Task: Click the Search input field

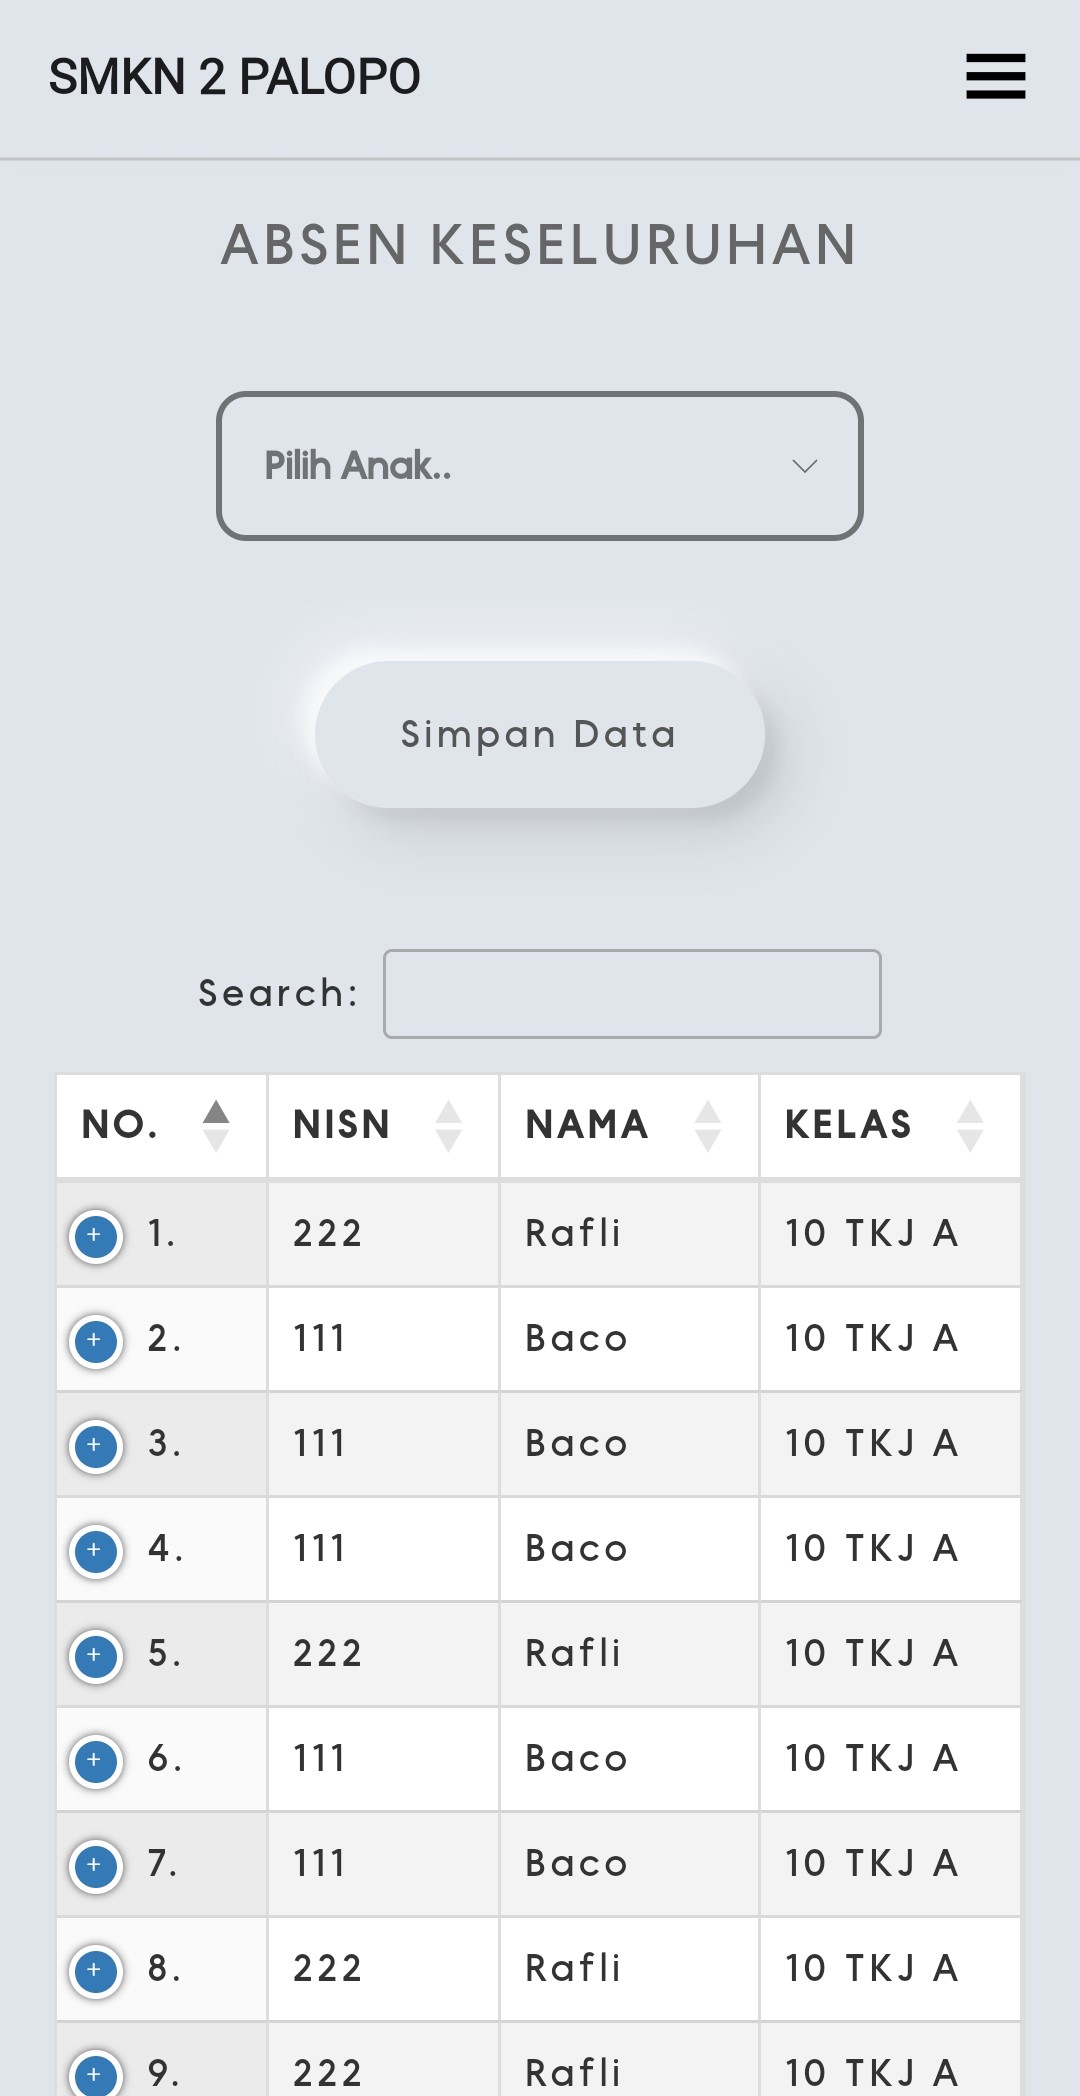Action: pyautogui.click(x=632, y=994)
